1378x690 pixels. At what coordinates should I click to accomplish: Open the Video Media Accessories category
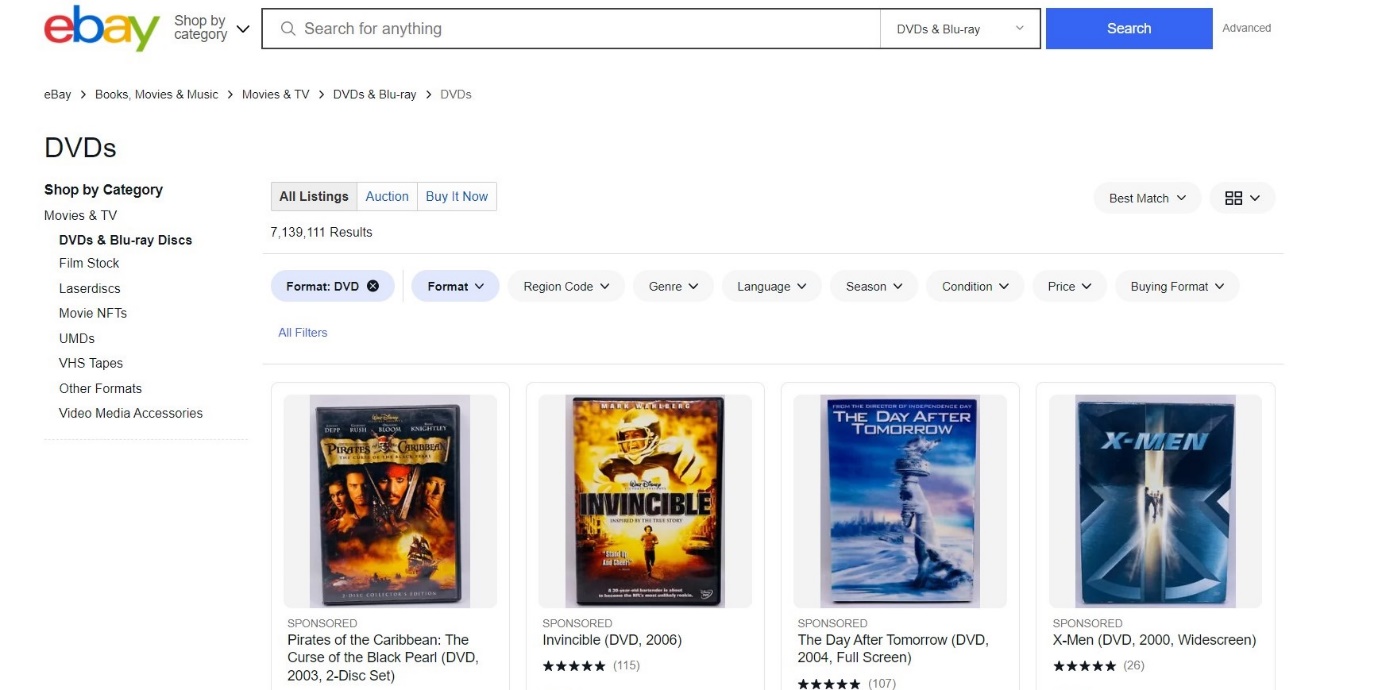[x=131, y=413]
